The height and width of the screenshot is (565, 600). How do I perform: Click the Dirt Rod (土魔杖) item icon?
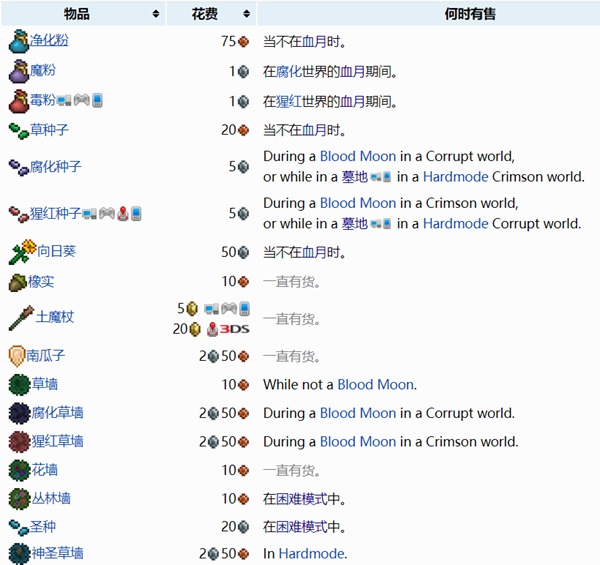tap(21, 318)
